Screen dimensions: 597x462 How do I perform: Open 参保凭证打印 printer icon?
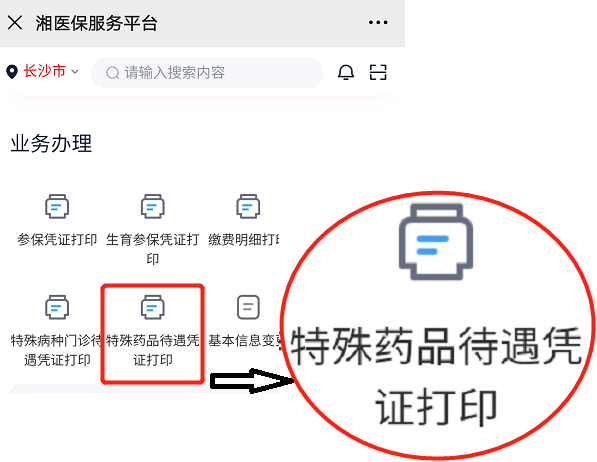57,206
